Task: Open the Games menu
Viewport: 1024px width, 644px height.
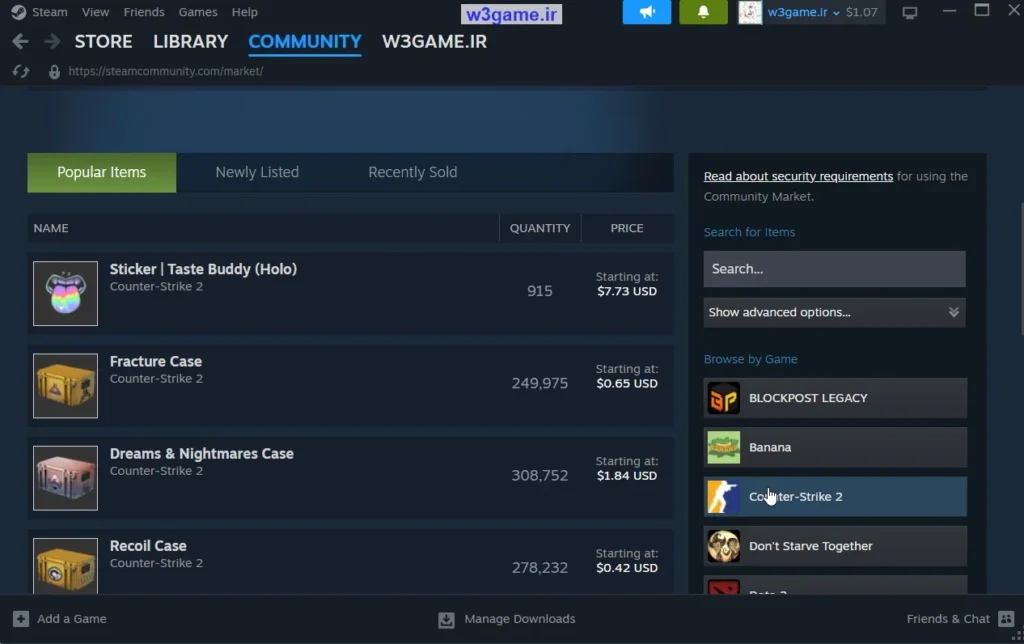Action: (x=198, y=12)
